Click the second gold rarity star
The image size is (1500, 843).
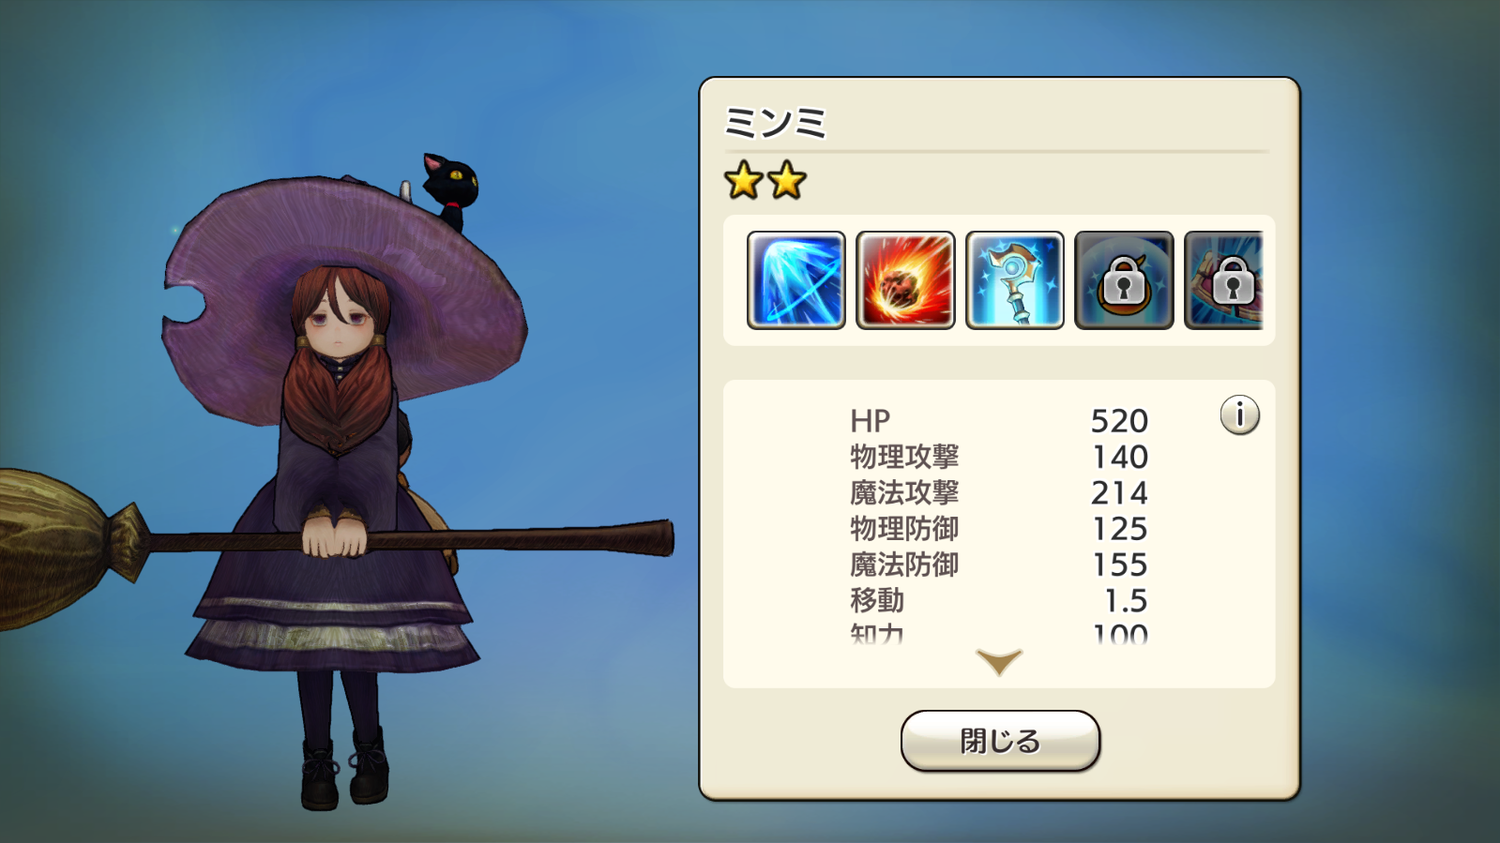click(x=787, y=181)
